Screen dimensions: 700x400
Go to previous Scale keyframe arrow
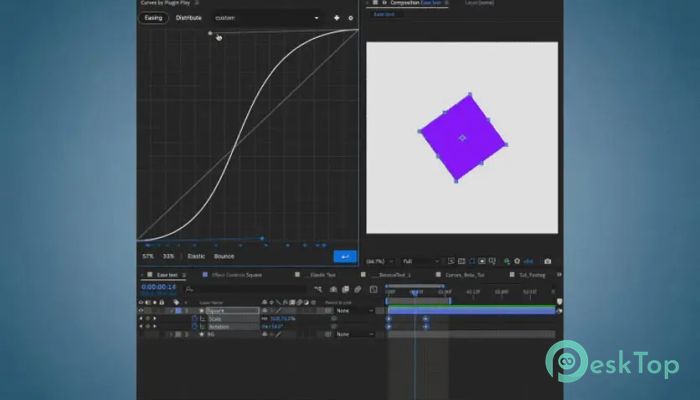click(141, 319)
